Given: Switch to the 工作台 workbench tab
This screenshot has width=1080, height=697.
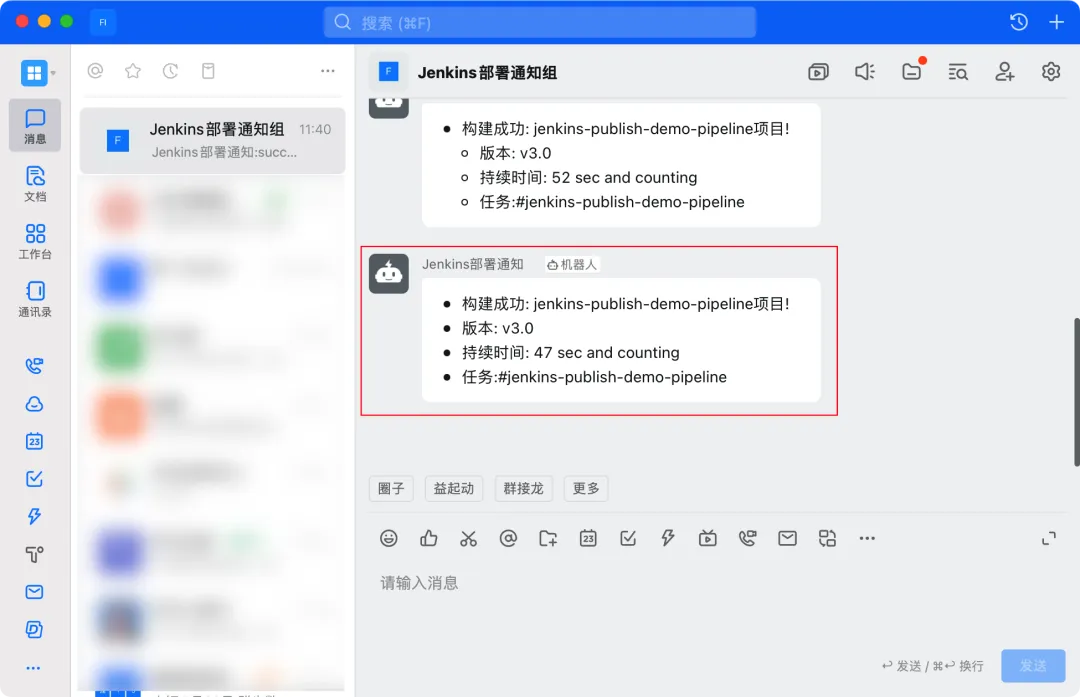Looking at the screenshot, I should coord(35,242).
